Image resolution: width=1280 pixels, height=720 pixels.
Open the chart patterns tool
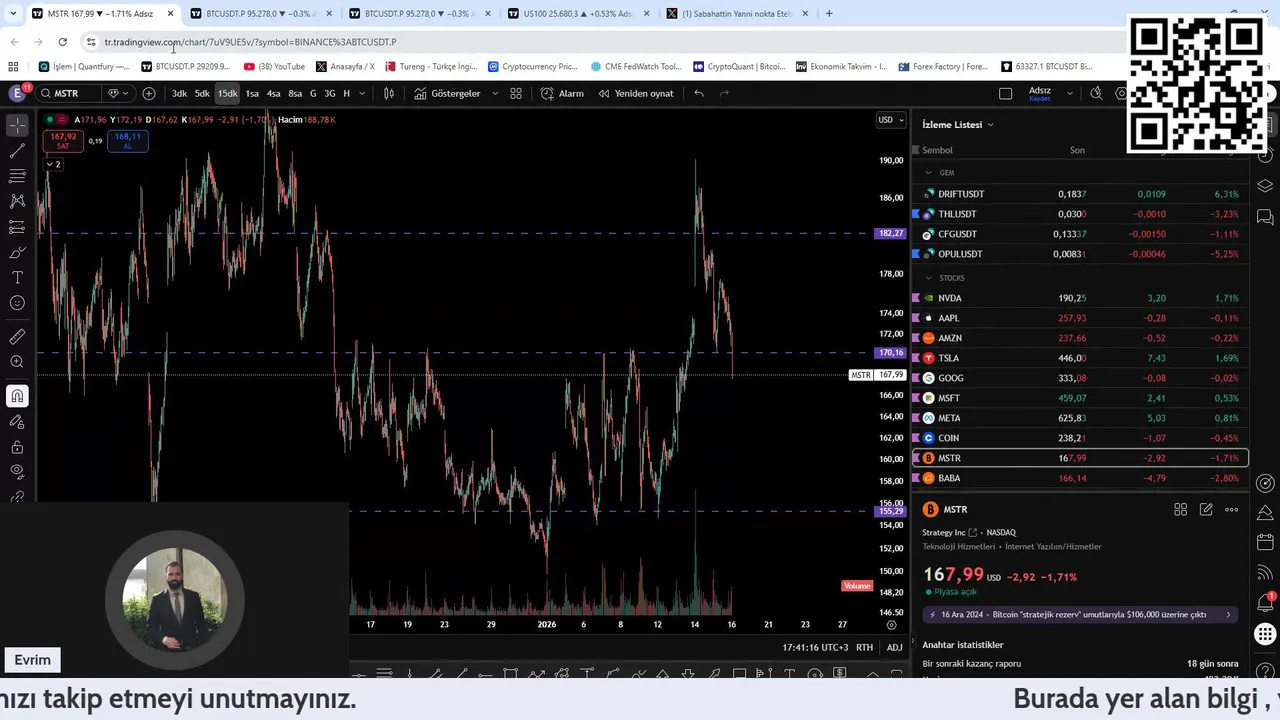(x=17, y=201)
